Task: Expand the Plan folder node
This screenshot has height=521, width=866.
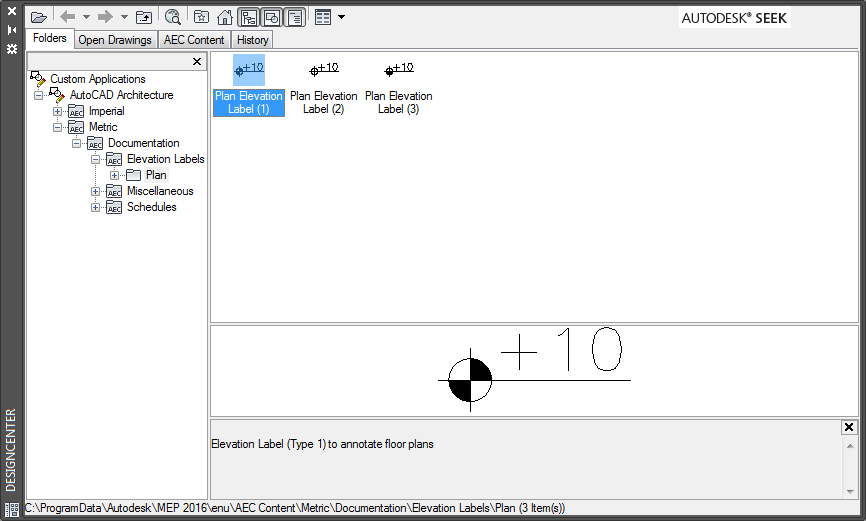Action: pyautogui.click(x=114, y=176)
